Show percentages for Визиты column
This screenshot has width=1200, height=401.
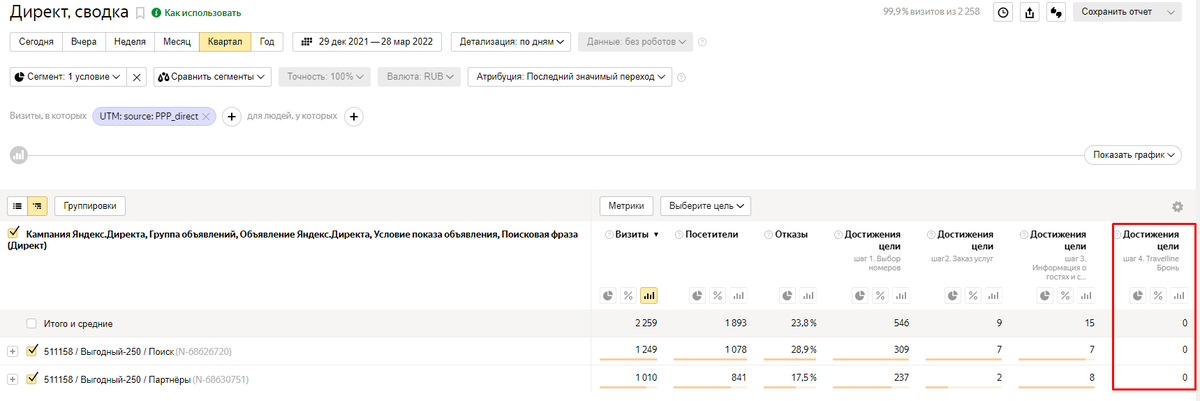pos(628,295)
